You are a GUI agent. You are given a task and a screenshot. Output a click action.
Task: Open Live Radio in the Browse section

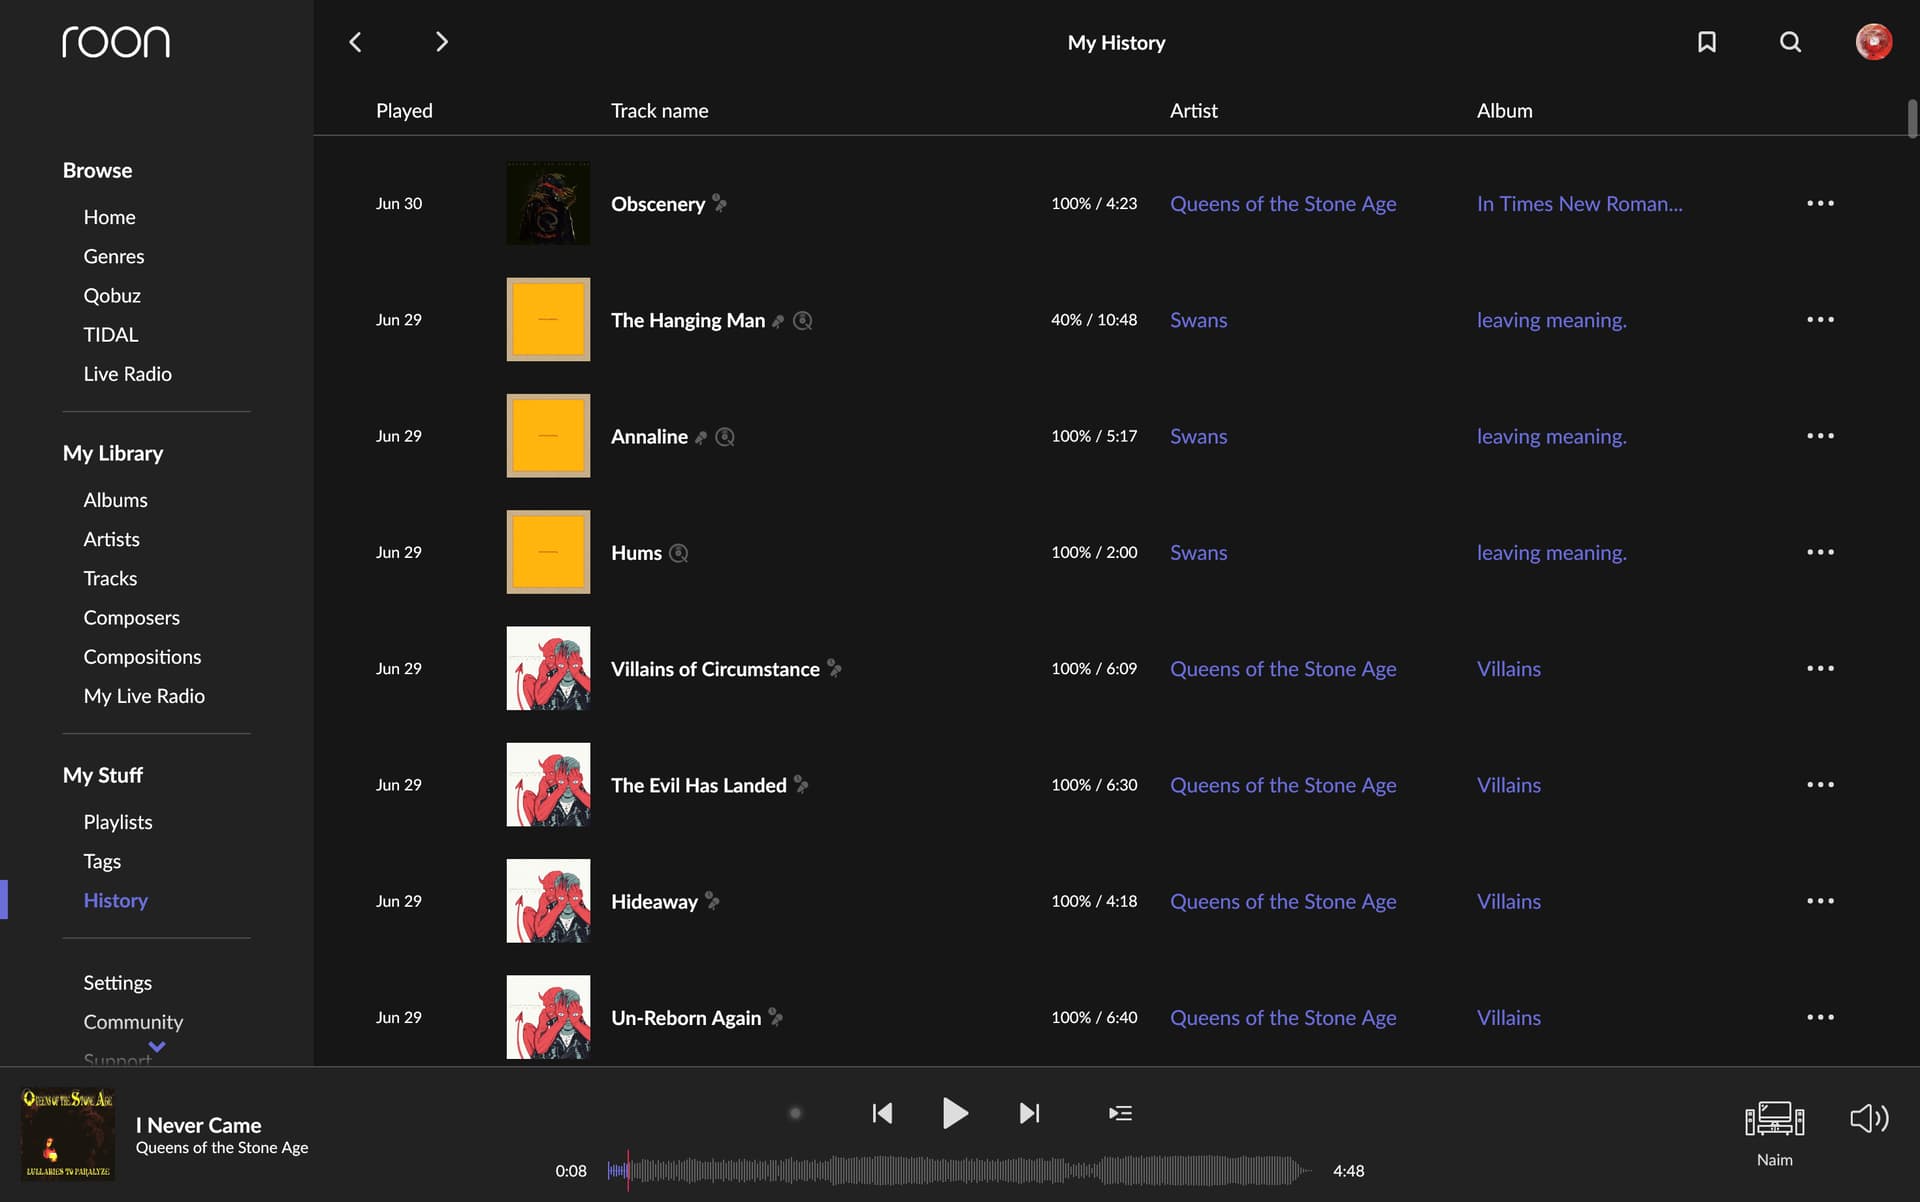click(127, 374)
